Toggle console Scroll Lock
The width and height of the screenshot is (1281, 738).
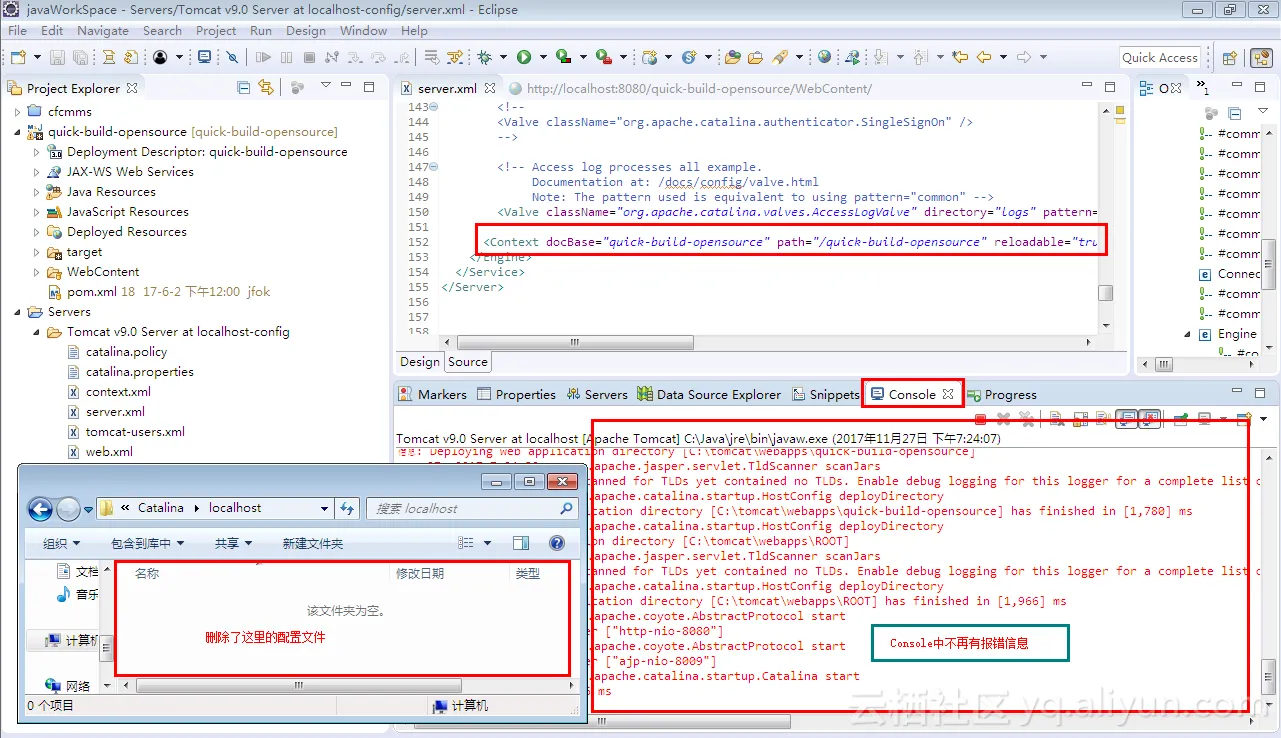[x=1080, y=419]
